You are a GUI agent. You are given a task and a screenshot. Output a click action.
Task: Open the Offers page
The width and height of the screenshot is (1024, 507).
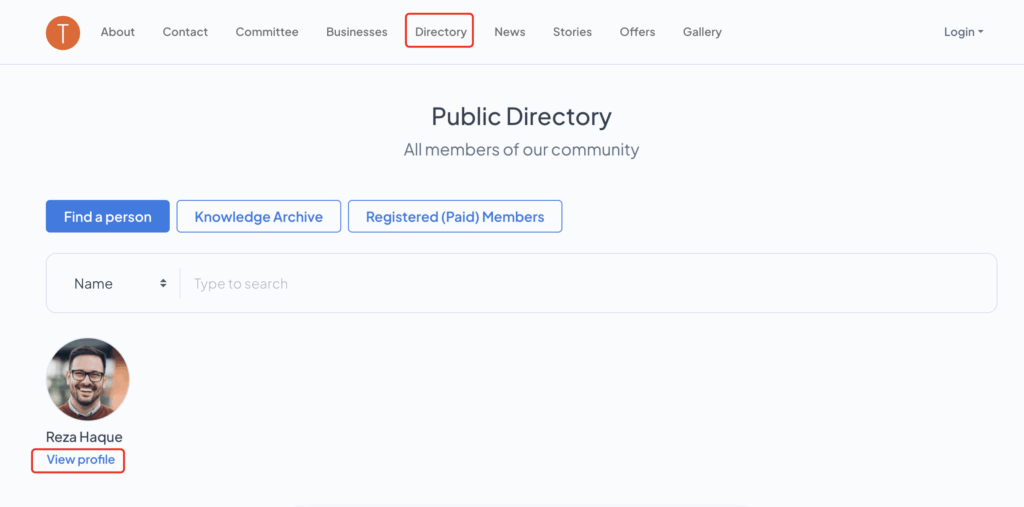point(637,32)
